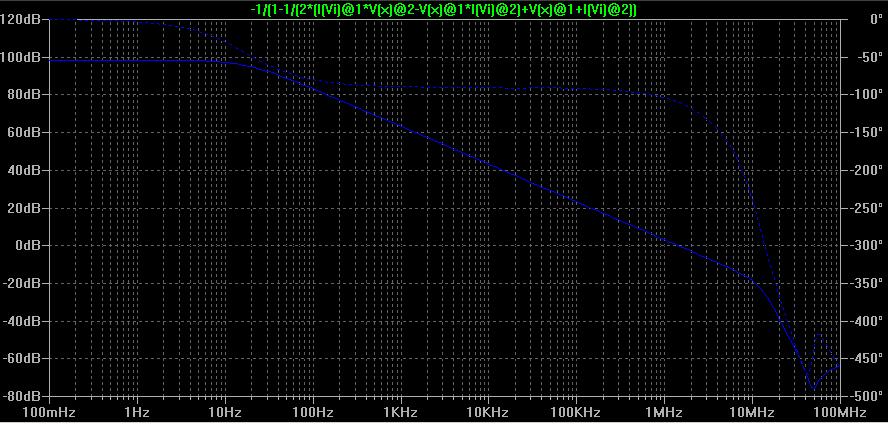Click the -80dB label on magnitude axis

tap(22, 396)
